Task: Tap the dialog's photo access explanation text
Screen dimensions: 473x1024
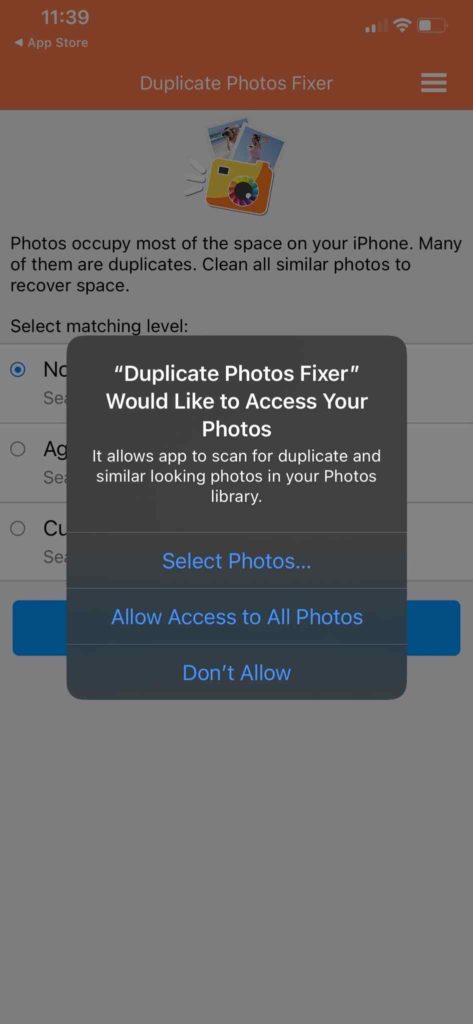Action: (x=236, y=476)
